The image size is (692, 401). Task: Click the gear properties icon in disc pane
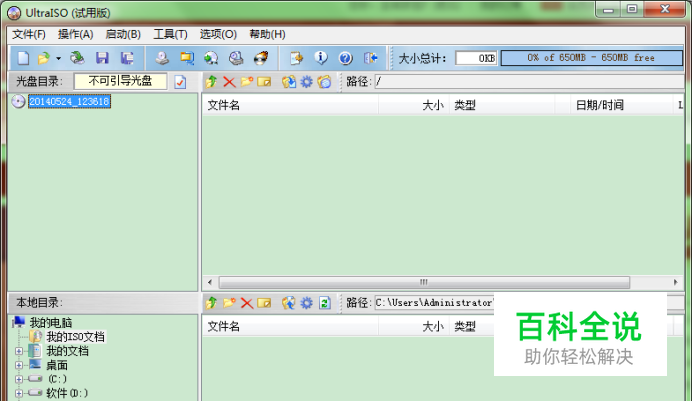pyautogui.click(x=306, y=82)
